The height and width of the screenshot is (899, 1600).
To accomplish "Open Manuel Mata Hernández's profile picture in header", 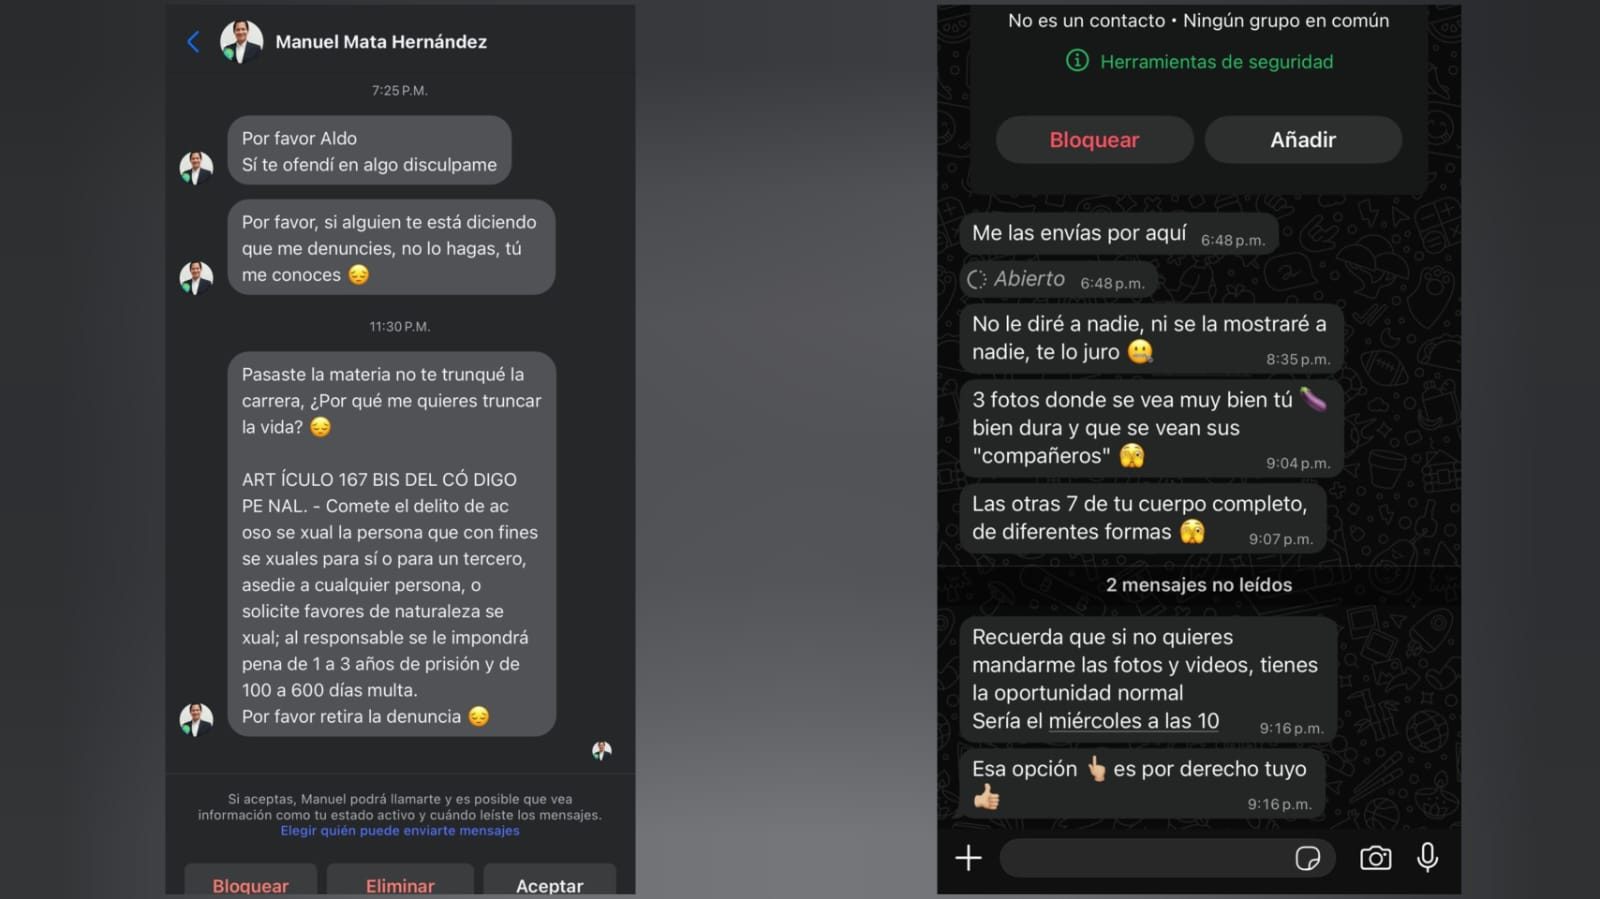I will pos(241,42).
